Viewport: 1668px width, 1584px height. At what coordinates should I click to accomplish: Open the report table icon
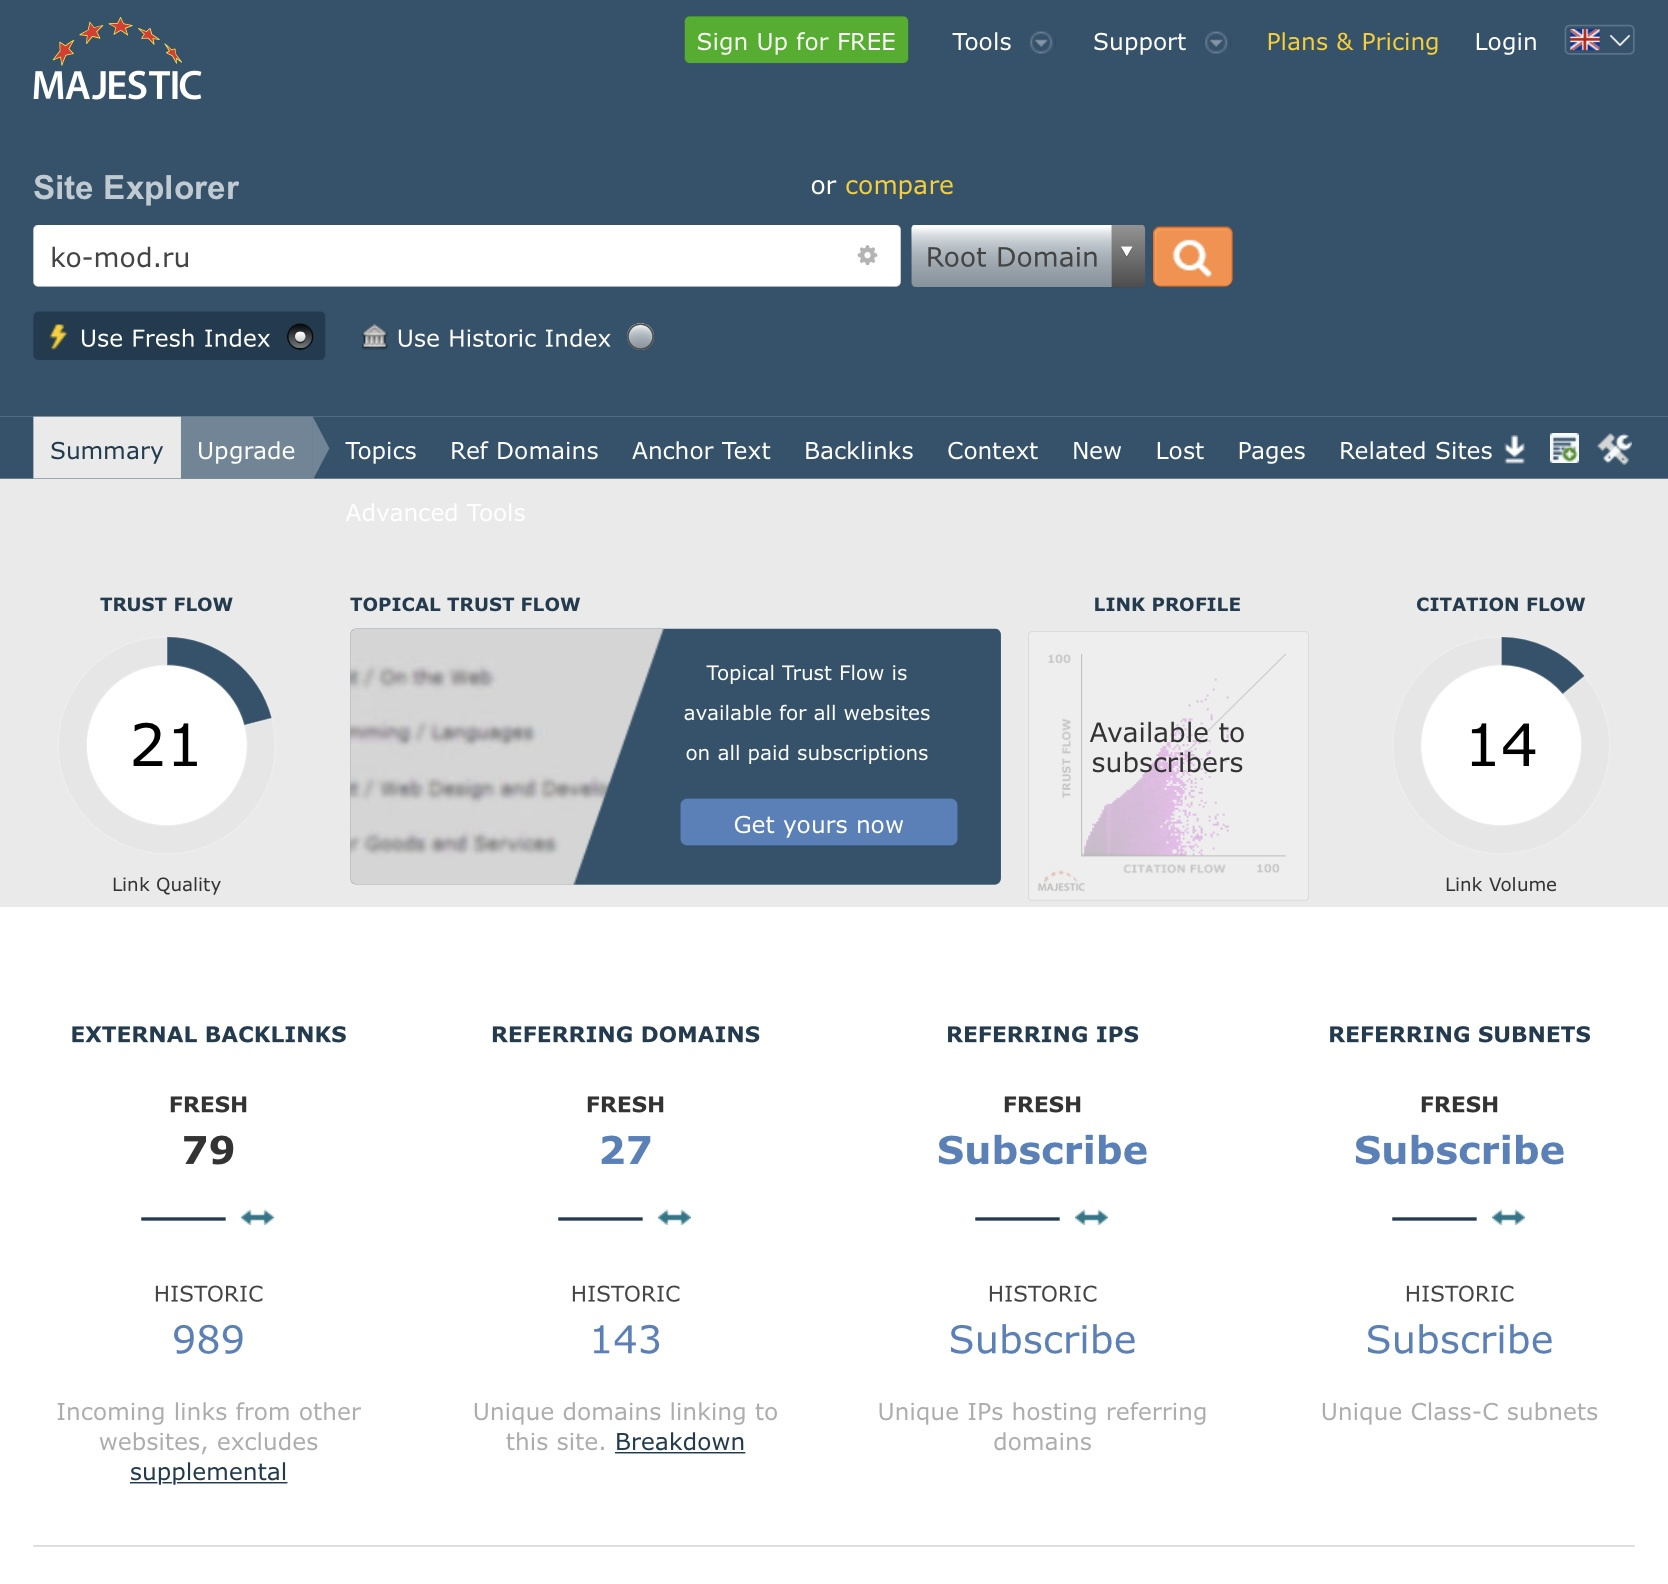tap(1564, 449)
